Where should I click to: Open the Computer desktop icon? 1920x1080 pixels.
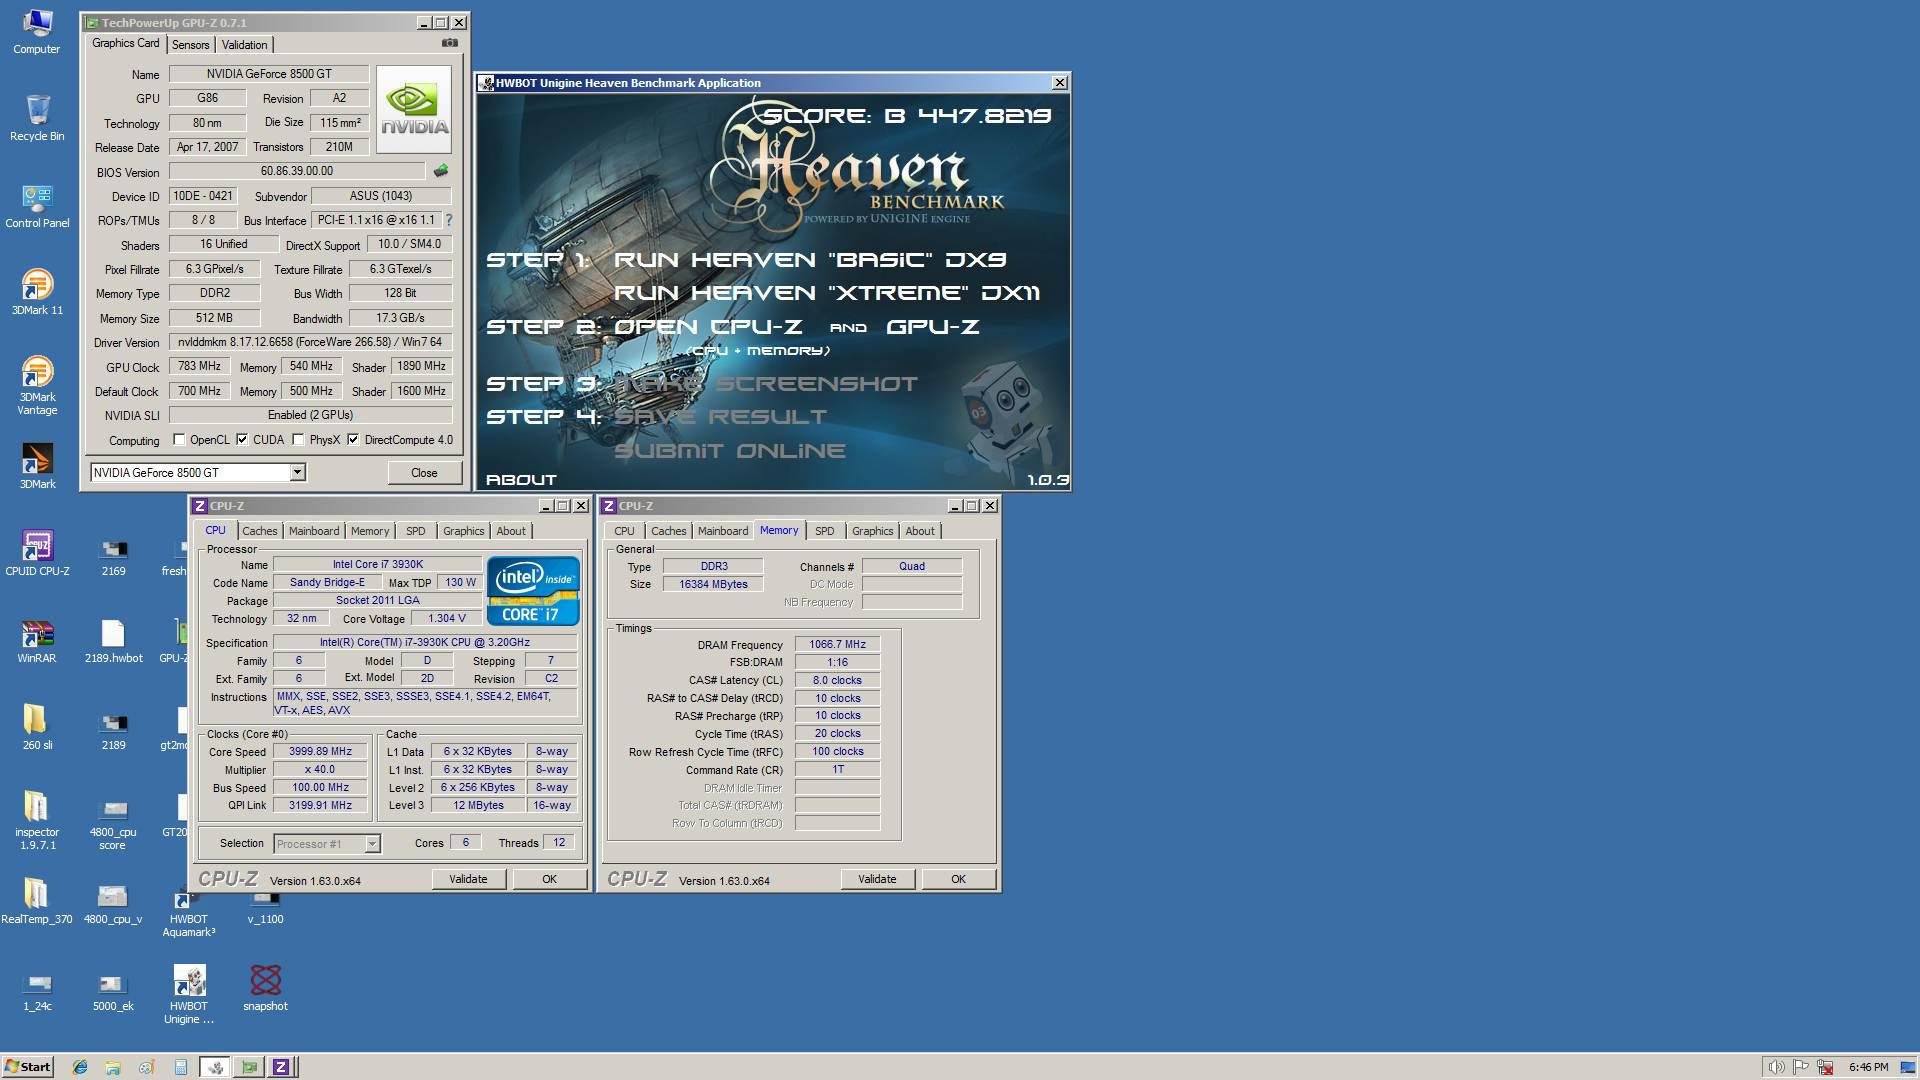click(37, 31)
